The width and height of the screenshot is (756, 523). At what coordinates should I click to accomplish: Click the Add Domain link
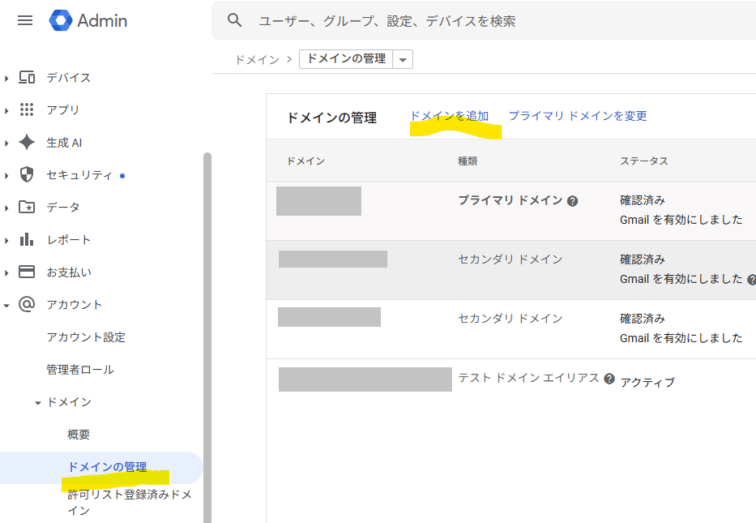pyautogui.click(x=449, y=116)
